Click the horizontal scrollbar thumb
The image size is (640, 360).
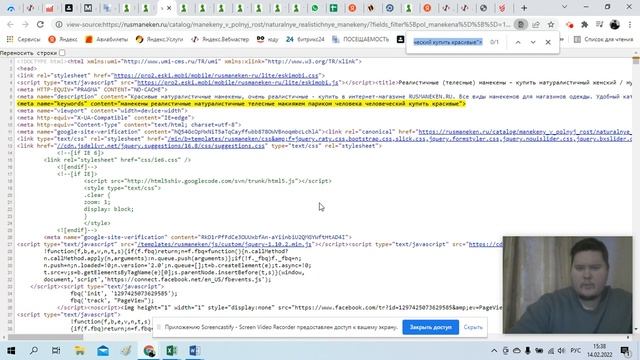tap(45, 337)
